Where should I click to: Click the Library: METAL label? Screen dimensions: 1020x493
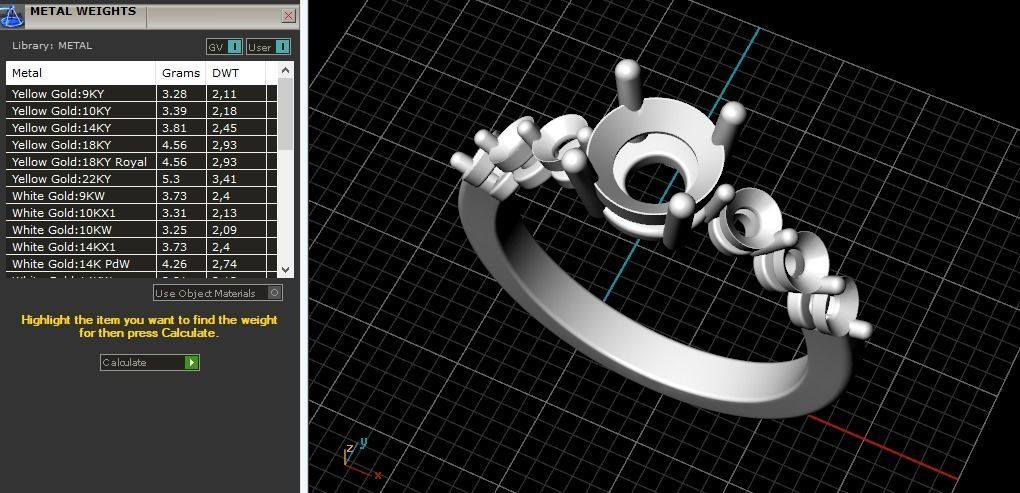(x=52, y=46)
